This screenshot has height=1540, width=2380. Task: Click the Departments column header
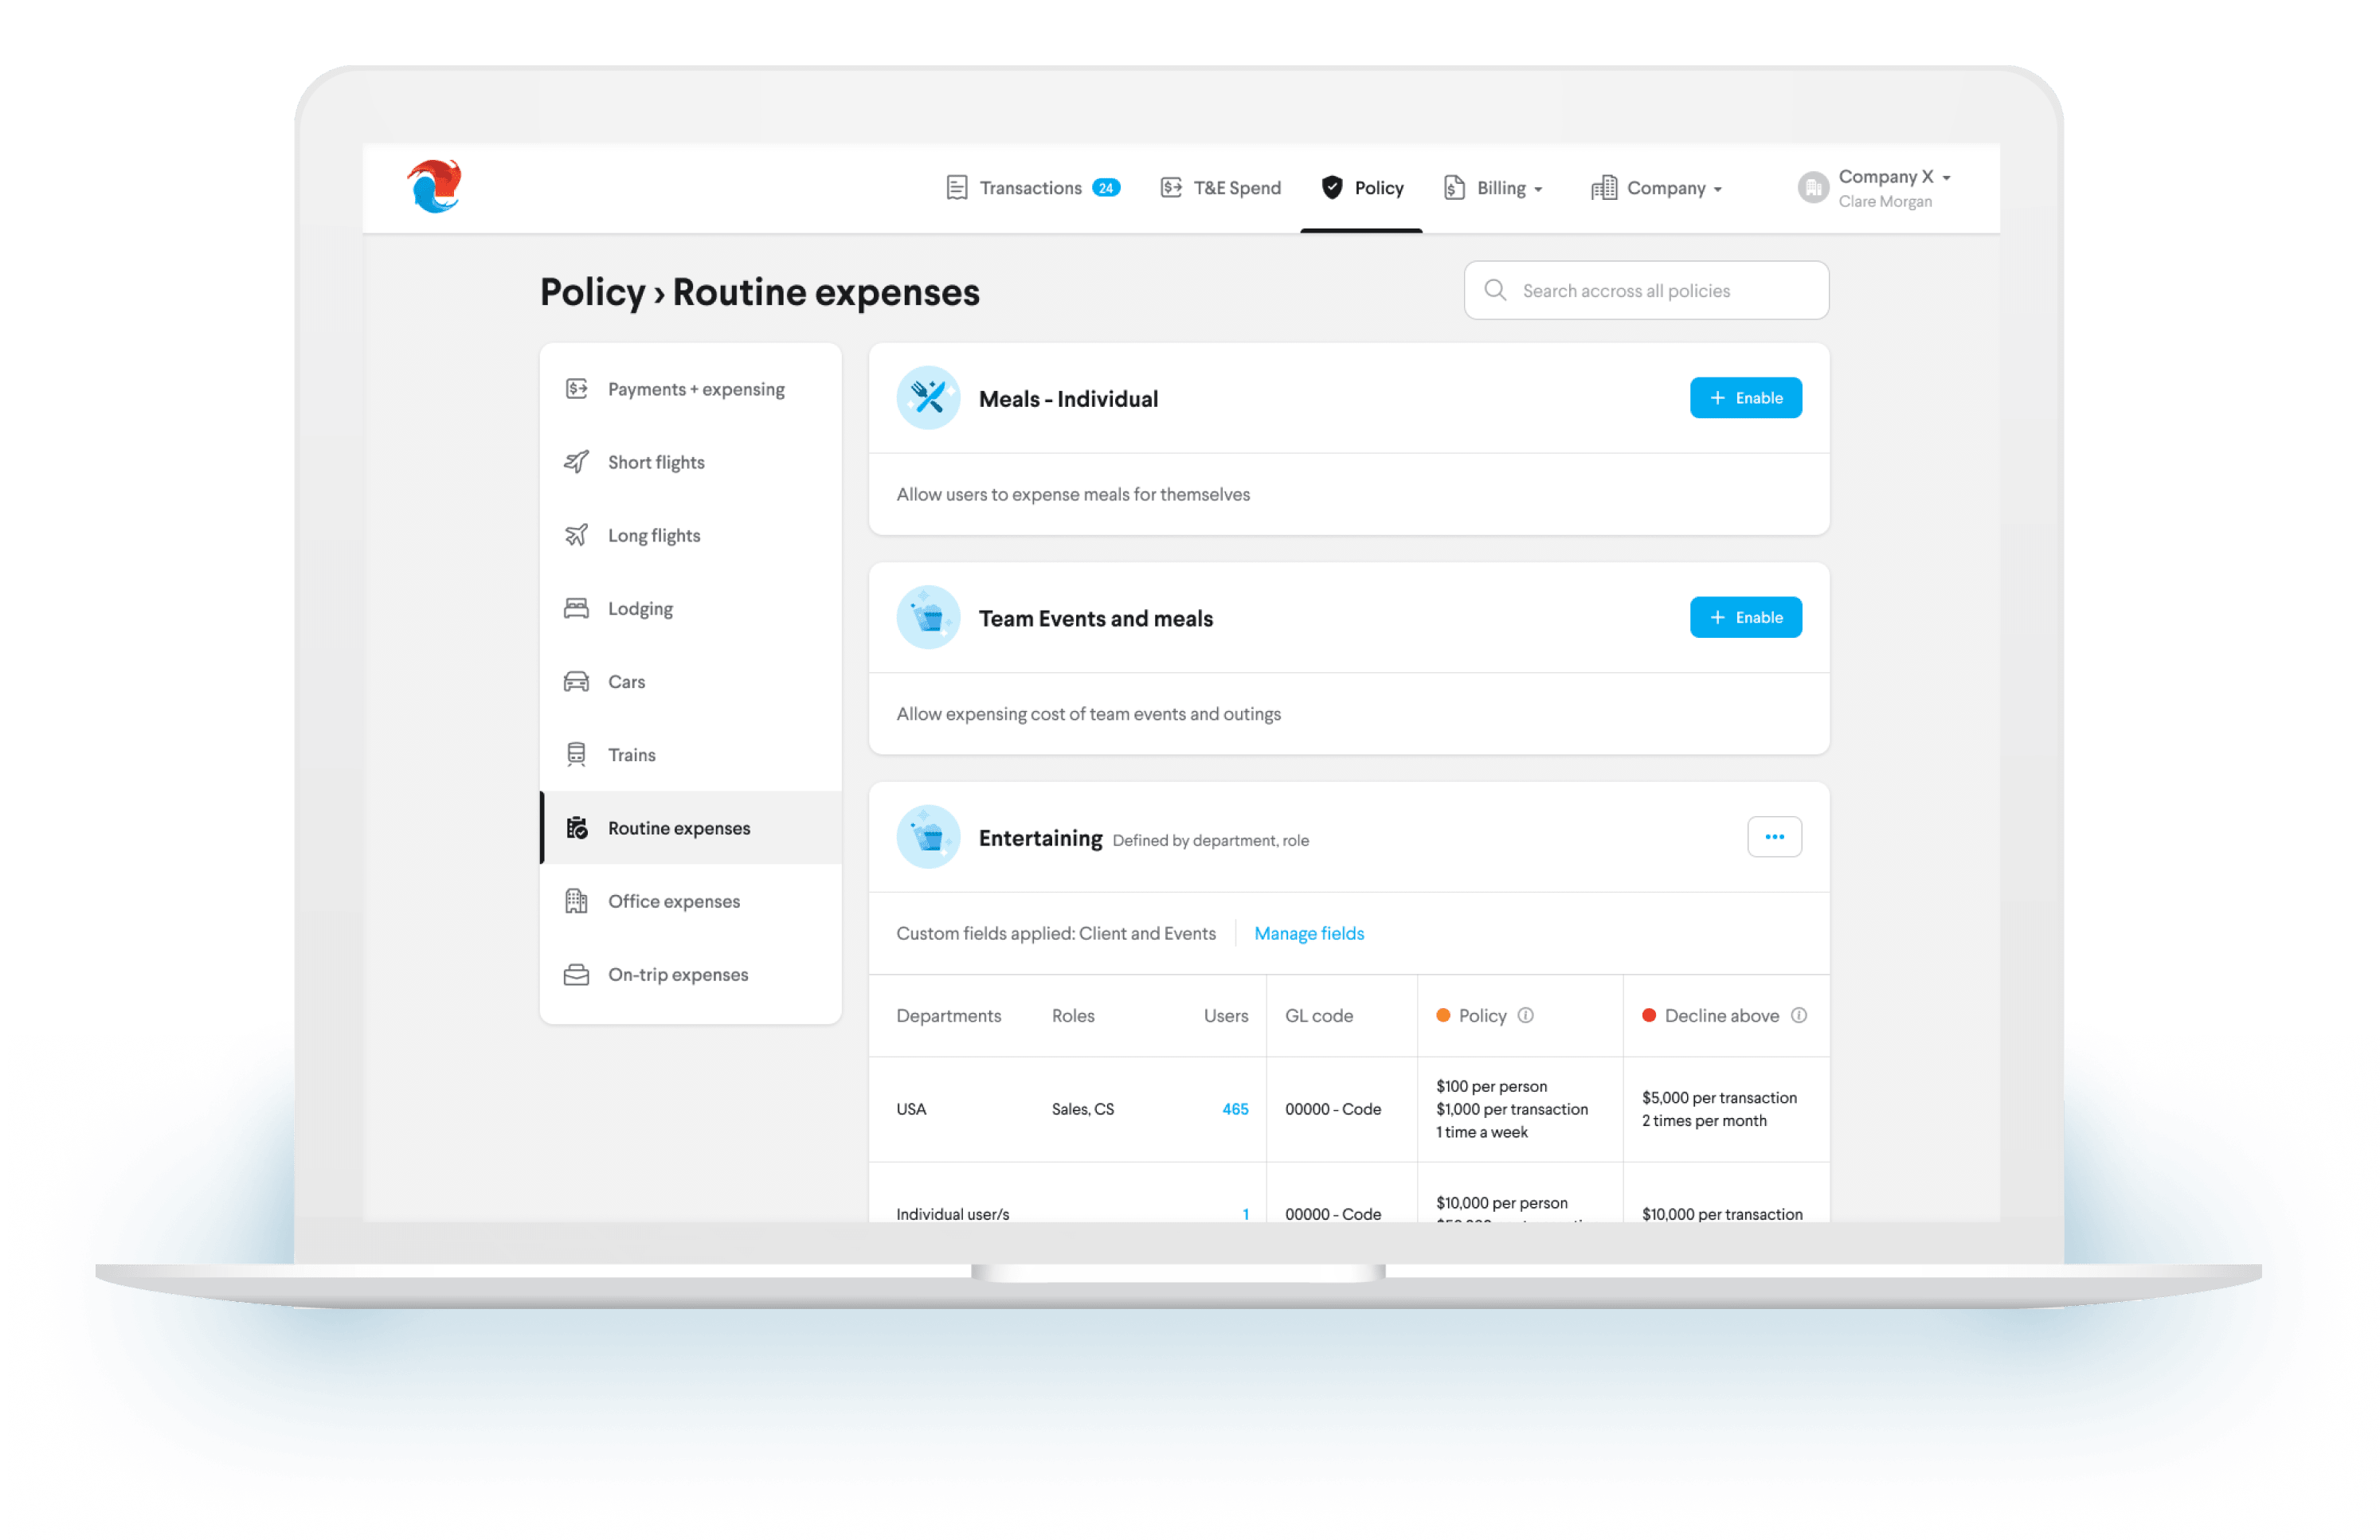pyautogui.click(x=948, y=1015)
